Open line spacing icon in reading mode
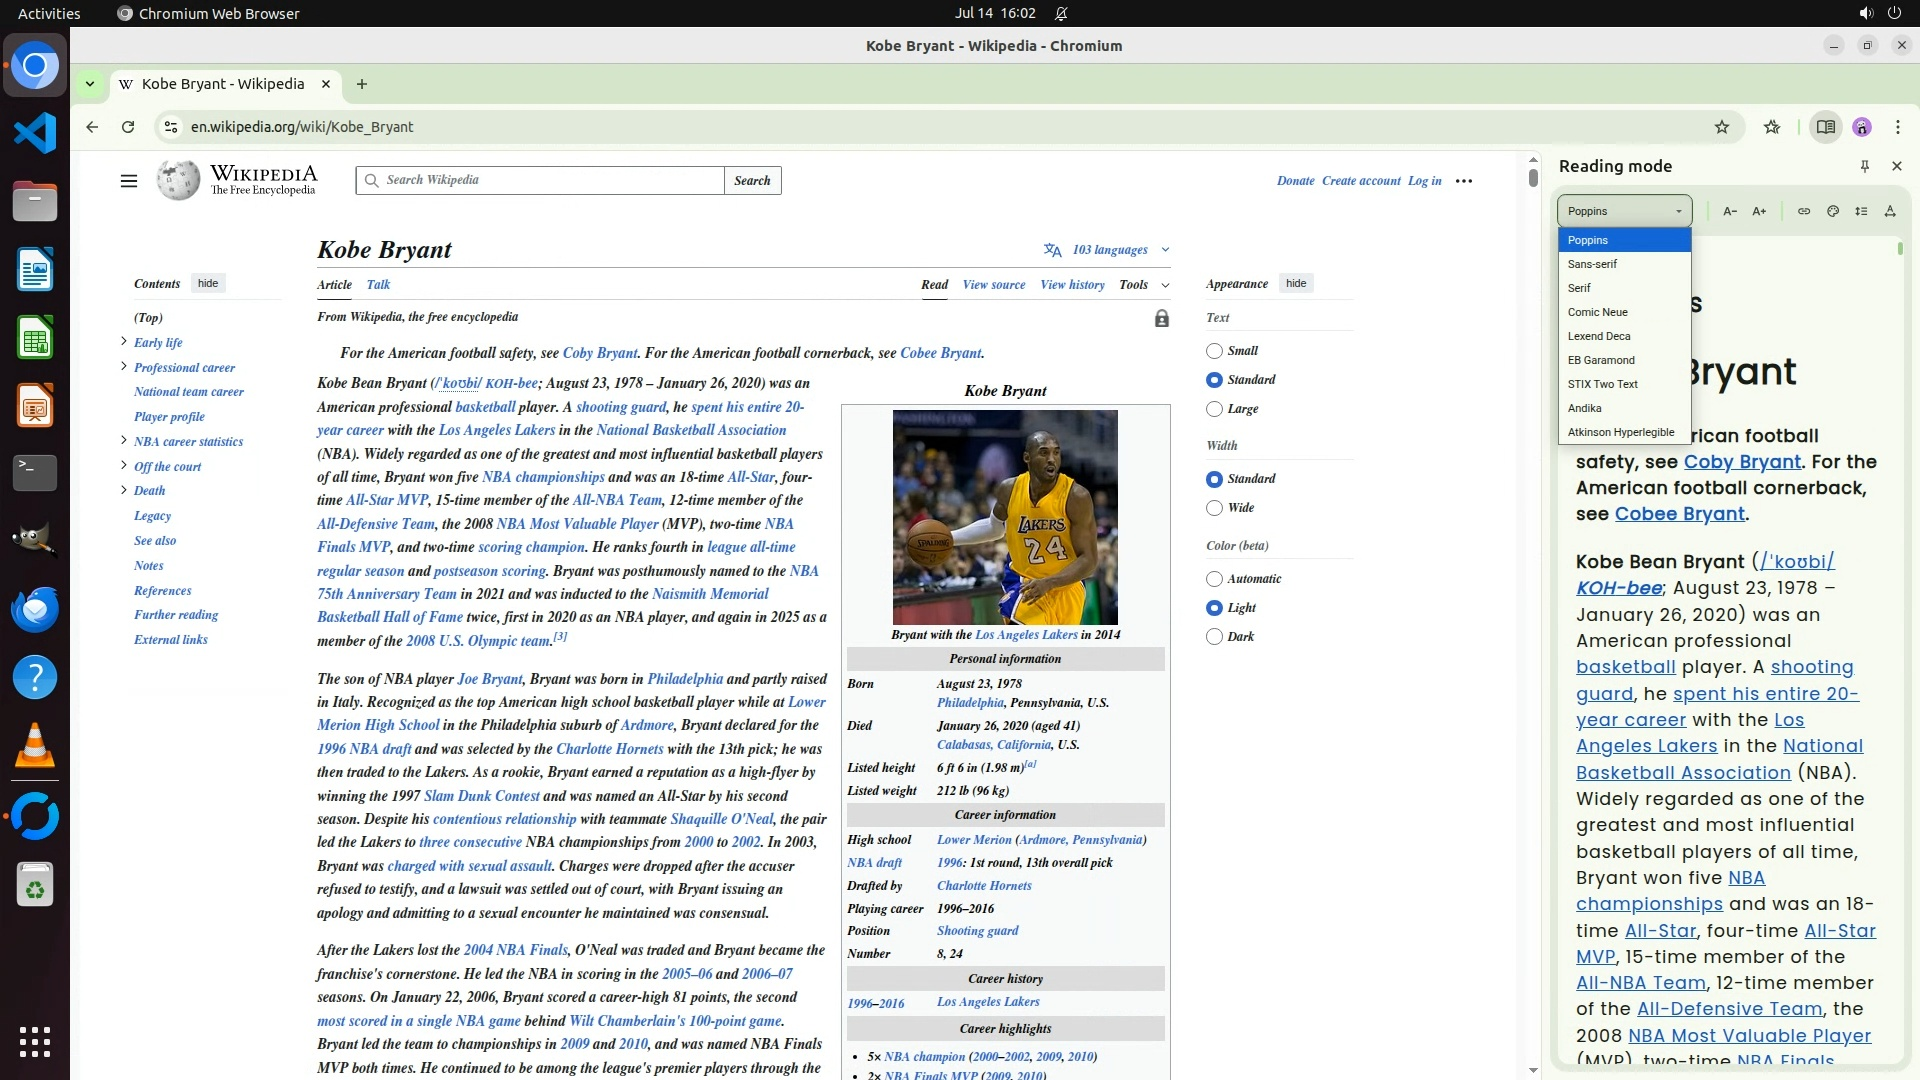 (1861, 211)
